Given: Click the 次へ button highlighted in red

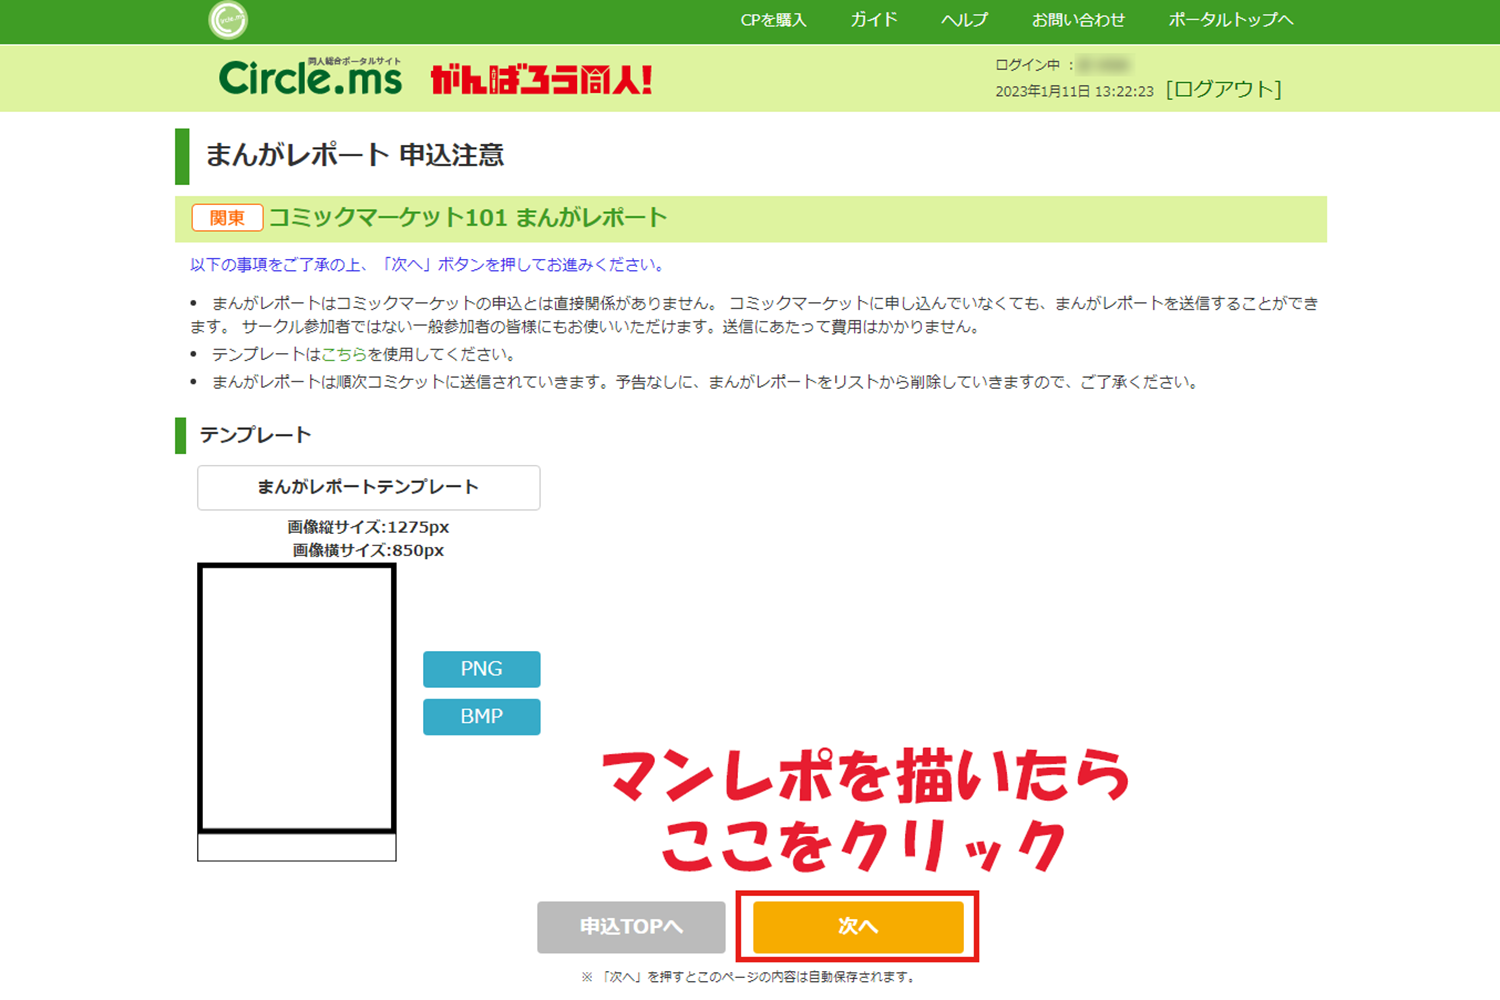Looking at the screenshot, I should pyautogui.click(x=857, y=927).
